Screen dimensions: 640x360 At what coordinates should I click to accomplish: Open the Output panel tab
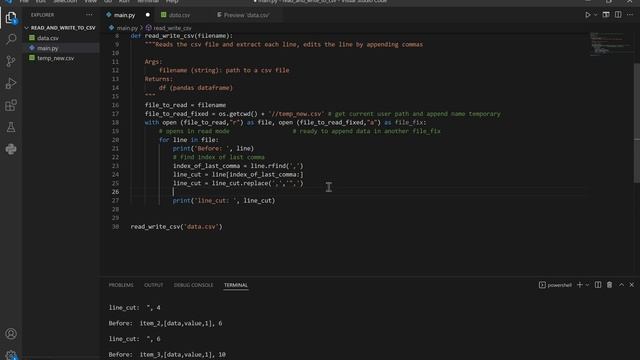153,285
